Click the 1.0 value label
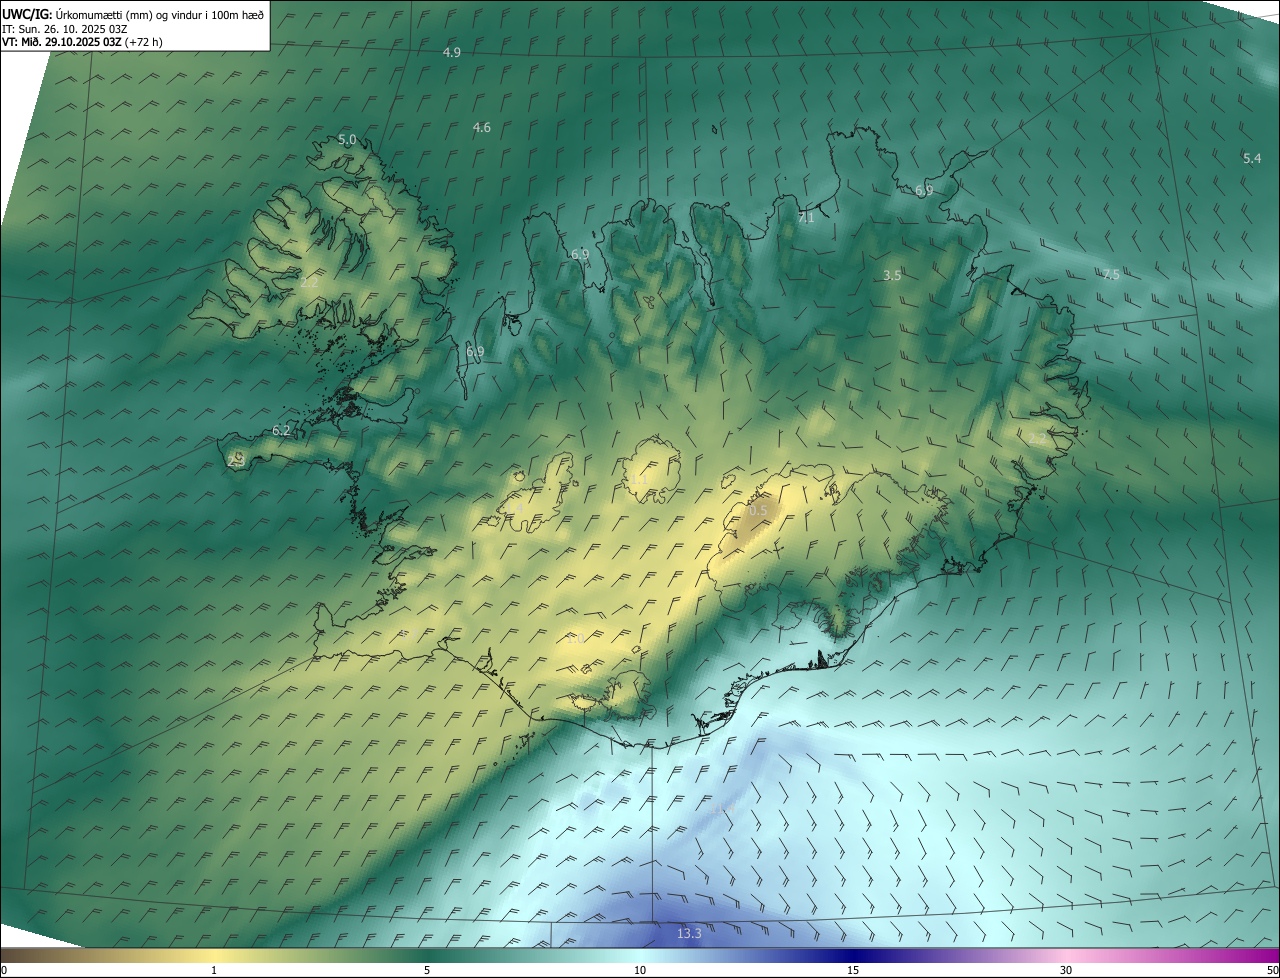Viewport: 1280px width, 978px height. [574, 638]
